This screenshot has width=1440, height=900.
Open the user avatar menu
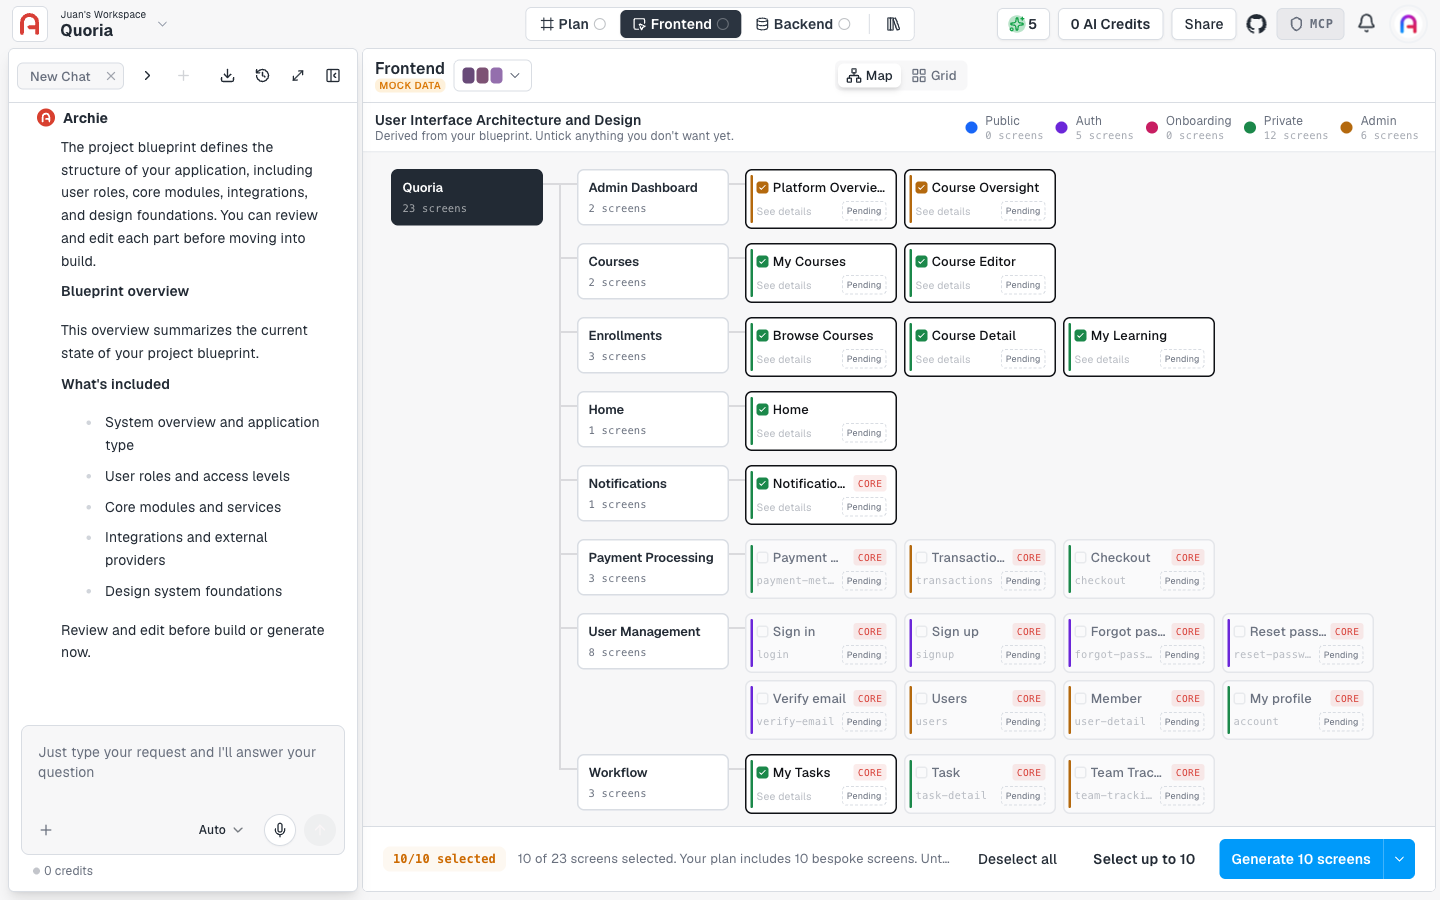click(1408, 24)
